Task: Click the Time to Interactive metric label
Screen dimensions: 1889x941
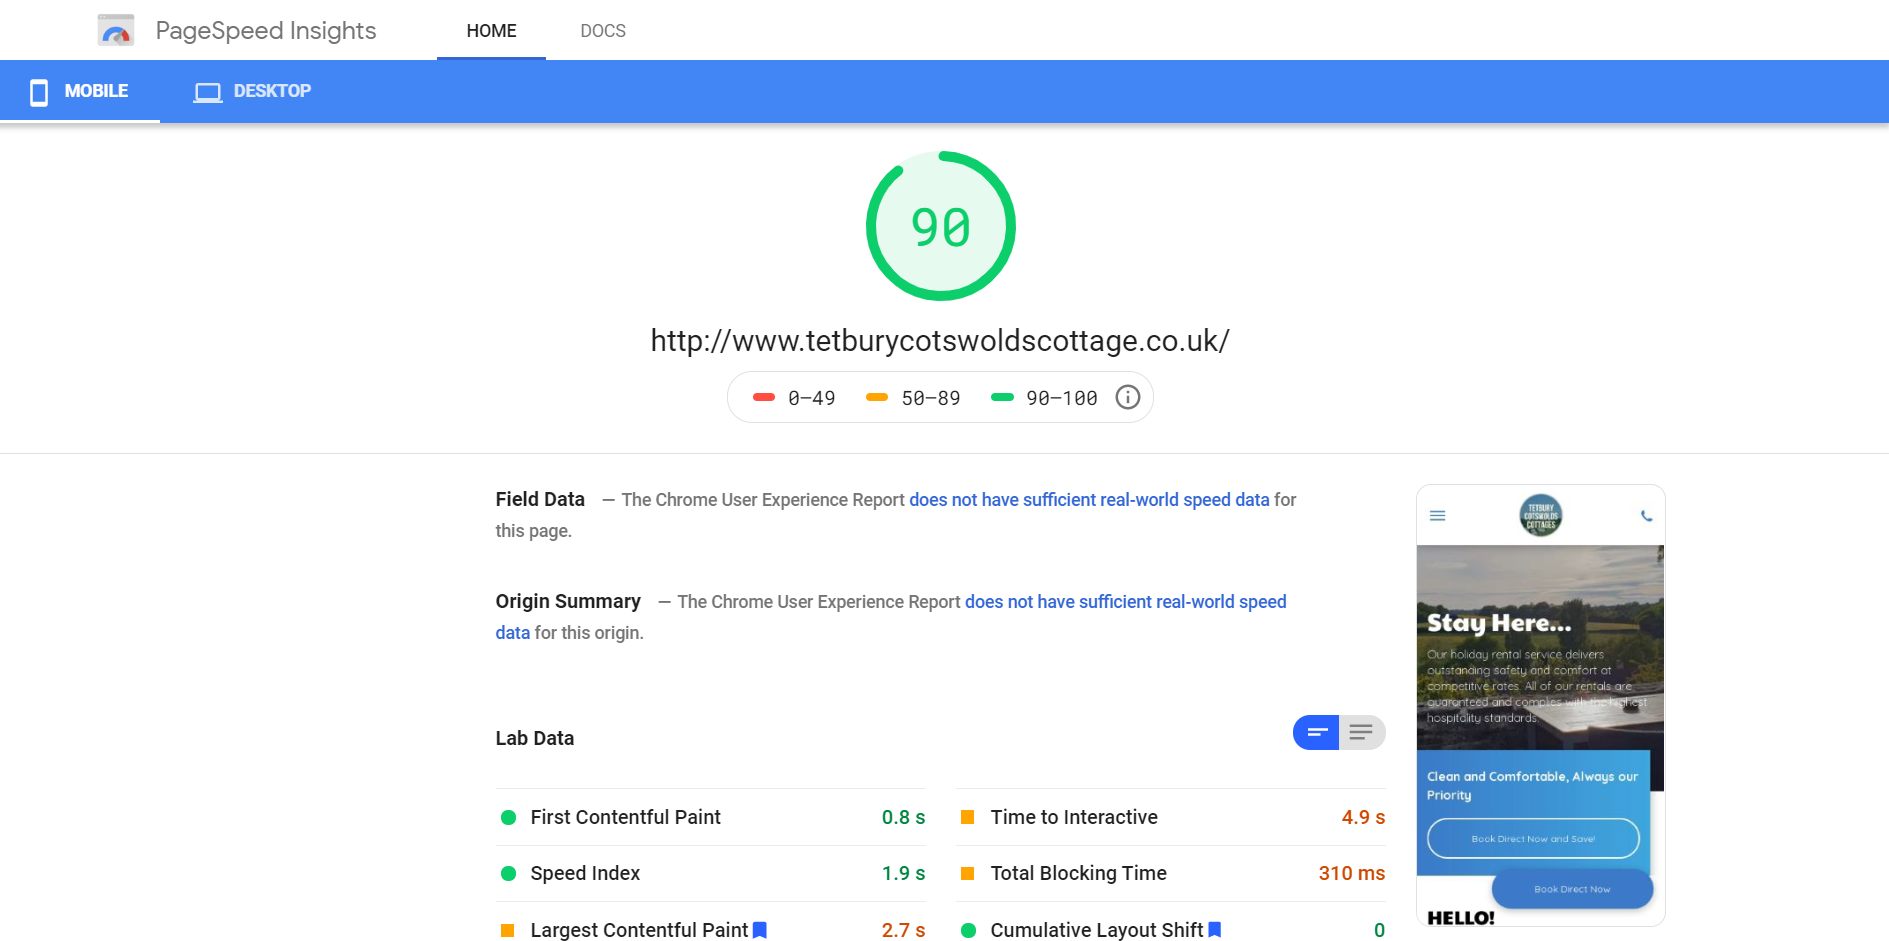Action: coord(1074,817)
